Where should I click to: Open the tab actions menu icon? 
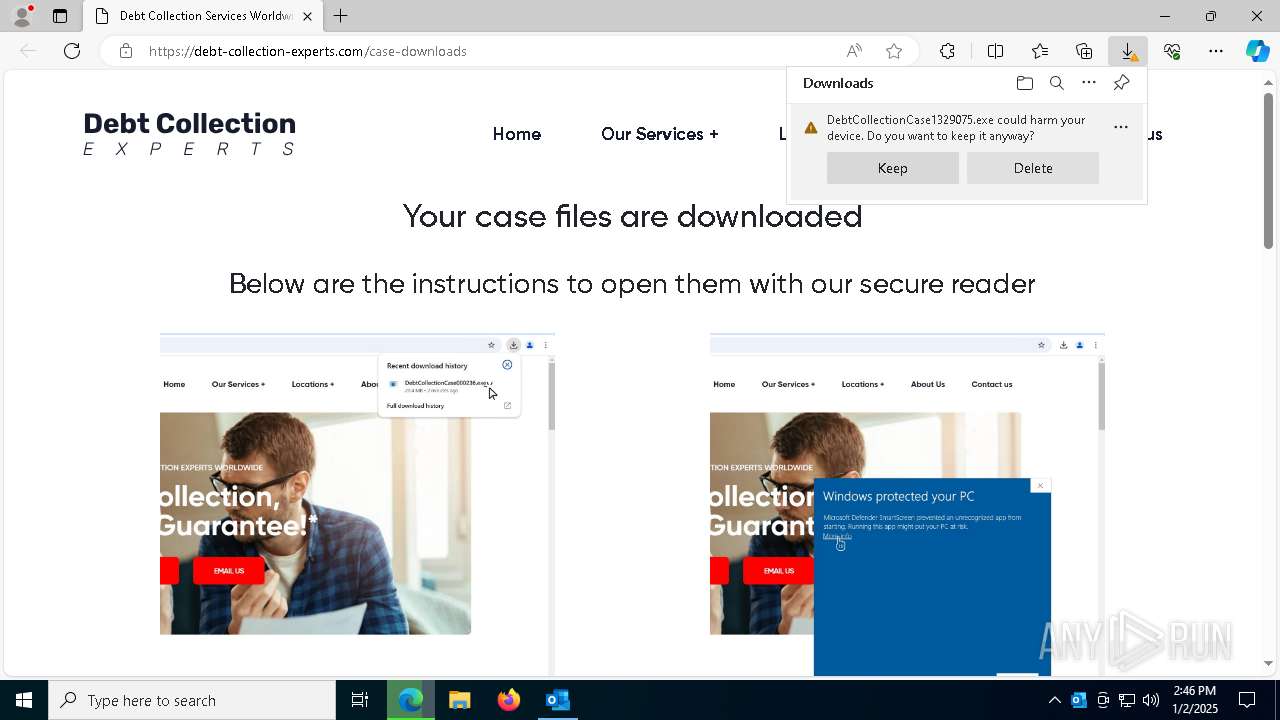click(60, 16)
